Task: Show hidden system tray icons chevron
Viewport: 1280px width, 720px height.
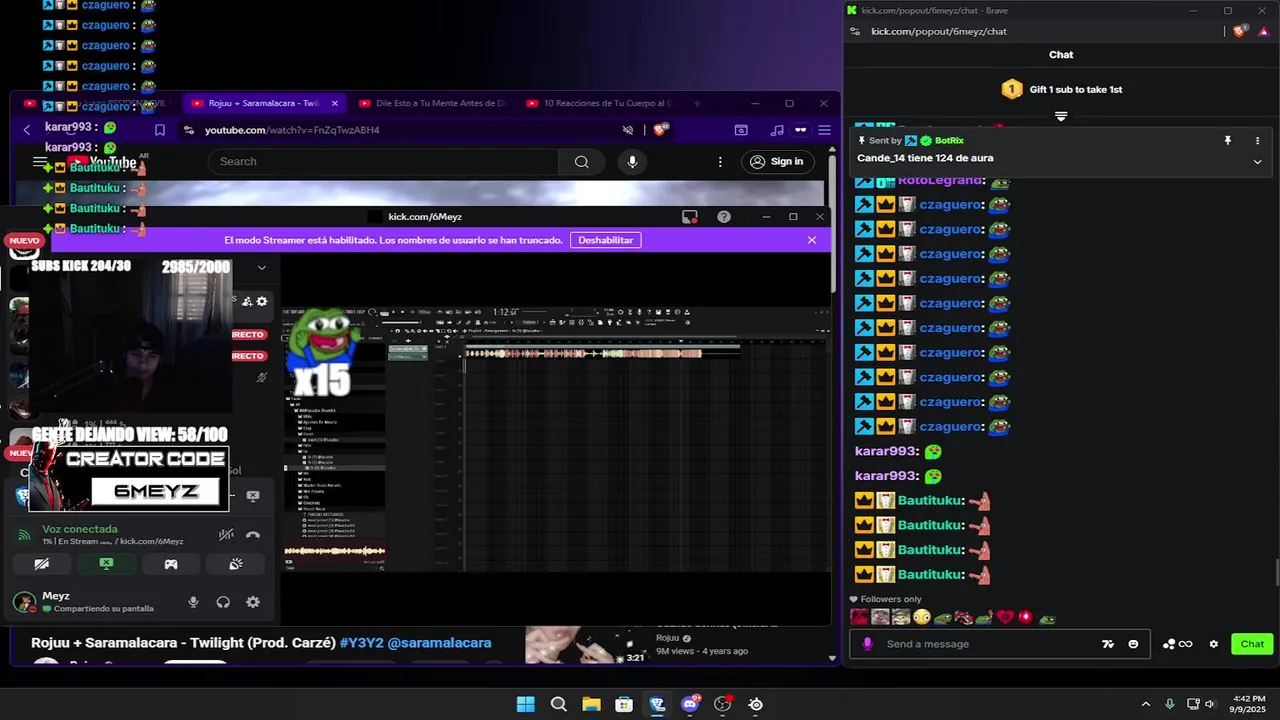Action: coord(1146,704)
